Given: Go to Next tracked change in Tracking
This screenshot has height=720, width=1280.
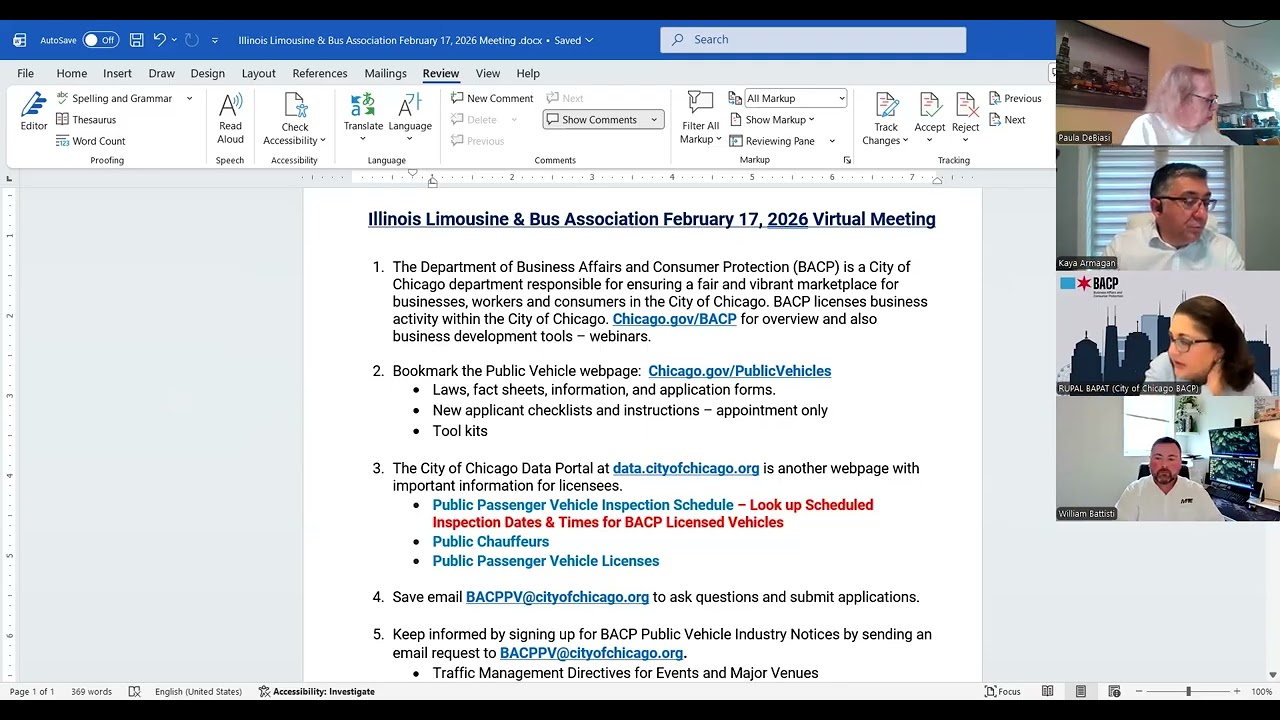Looking at the screenshot, I should pos(1007,120).
